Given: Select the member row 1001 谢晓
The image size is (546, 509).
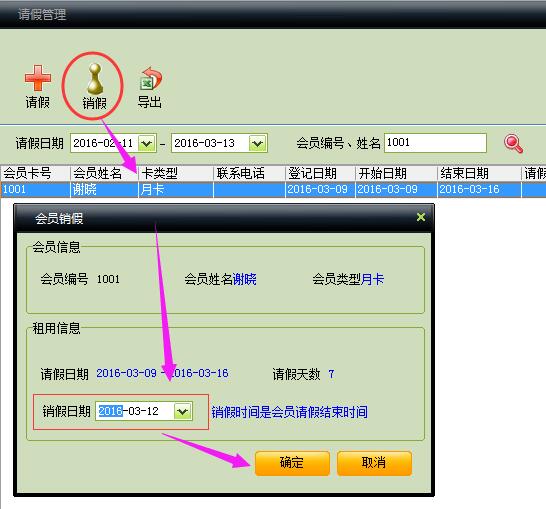Looking at the screenshot, I should pyautogui.click(x=273, y=190).
